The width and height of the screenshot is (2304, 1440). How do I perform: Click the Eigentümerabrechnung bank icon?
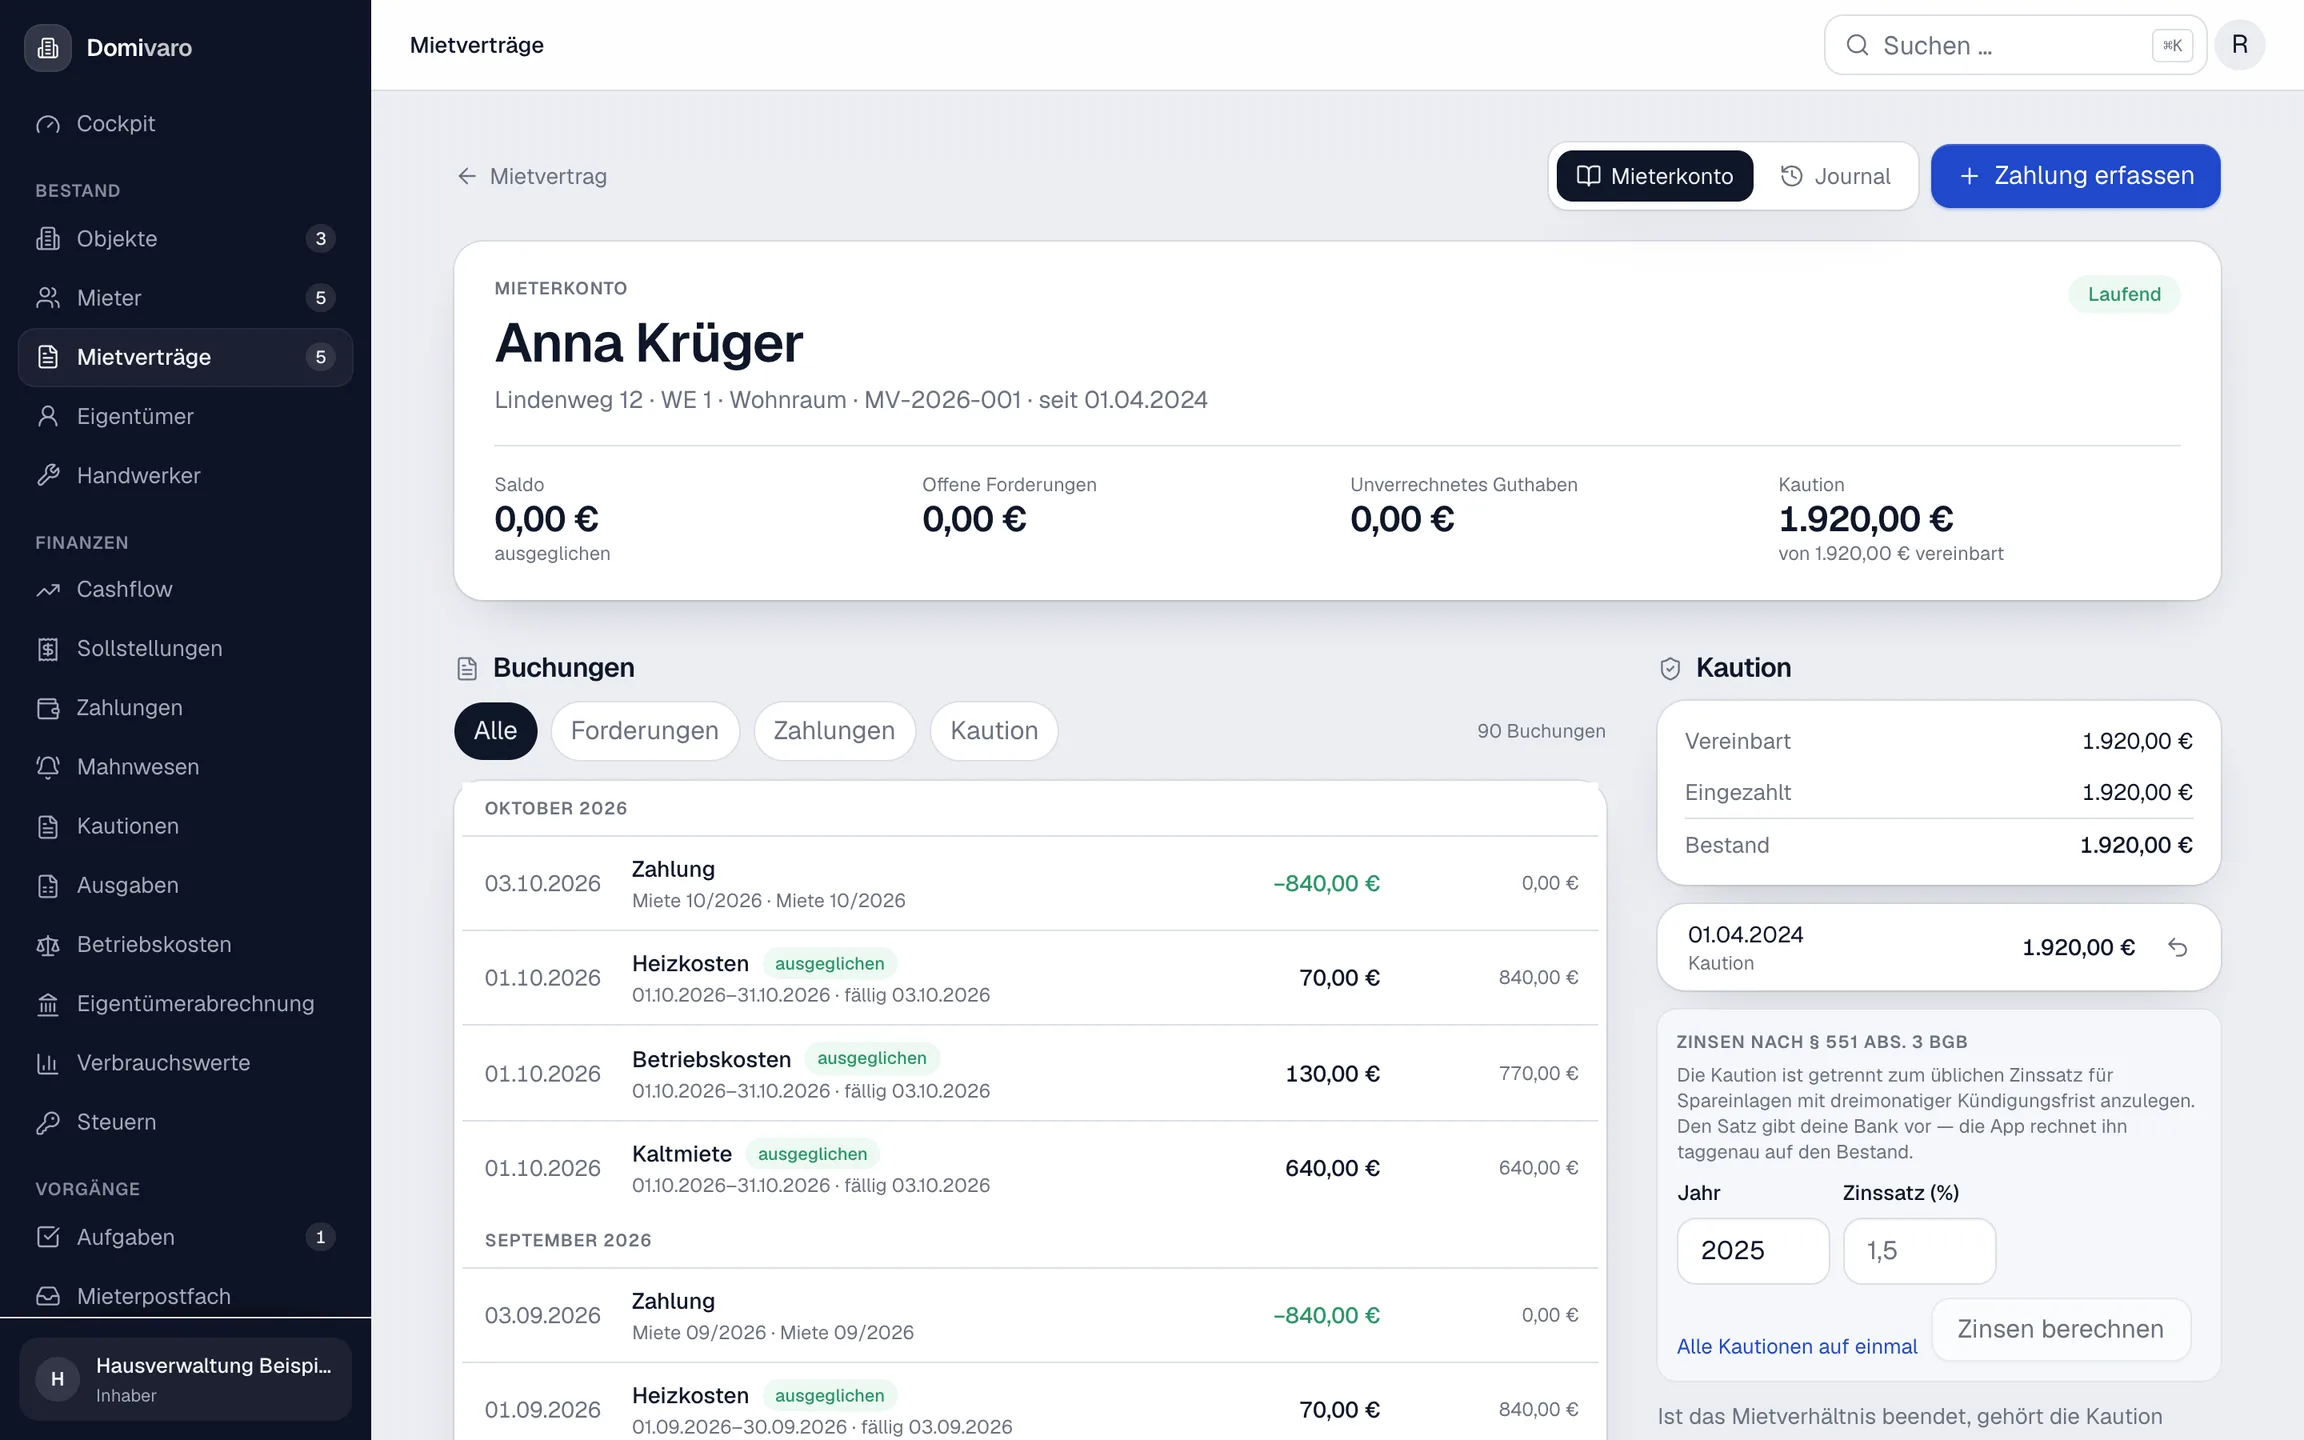click(48, 1004)
